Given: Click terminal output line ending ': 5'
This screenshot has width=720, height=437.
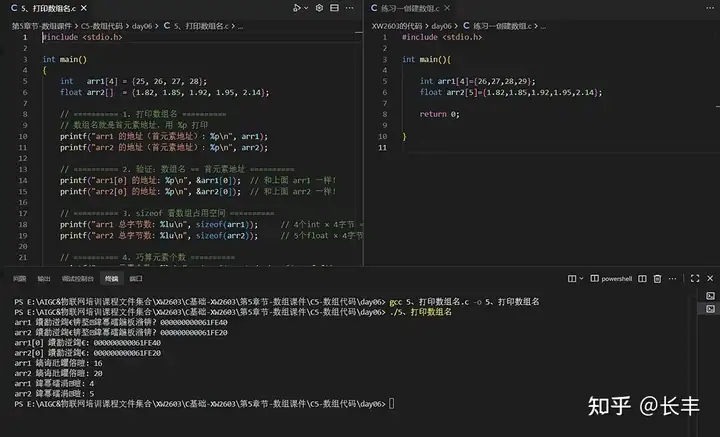Looking at the screenshot, I should point(54,394).
